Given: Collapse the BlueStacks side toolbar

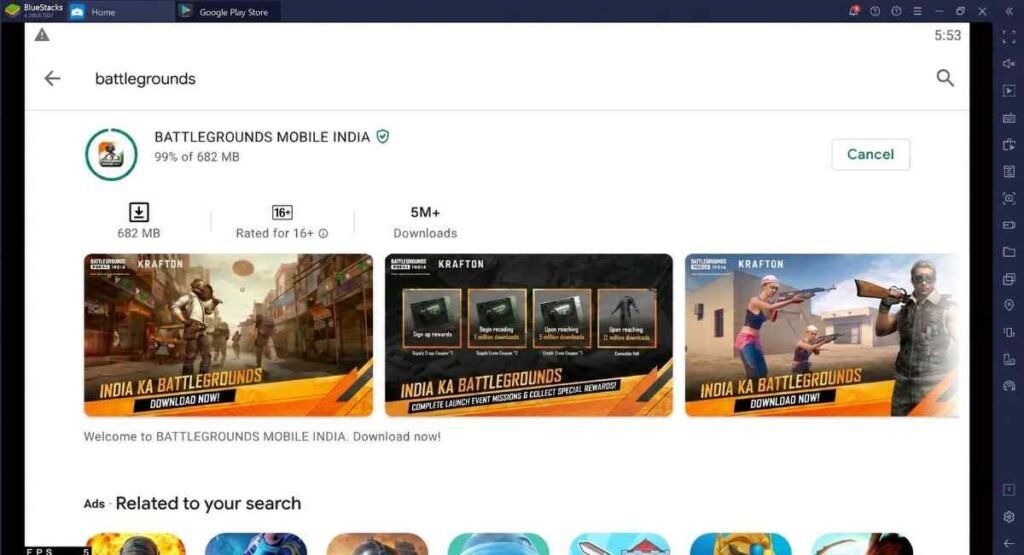Looking at the screenshot, I should 1009,11.
